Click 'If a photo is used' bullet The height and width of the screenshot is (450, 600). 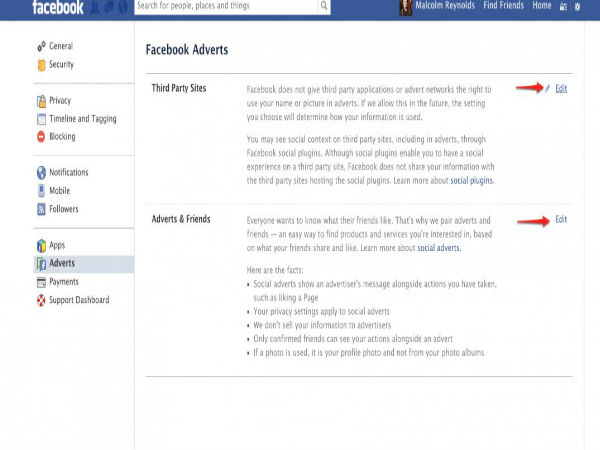pos(368,353)
